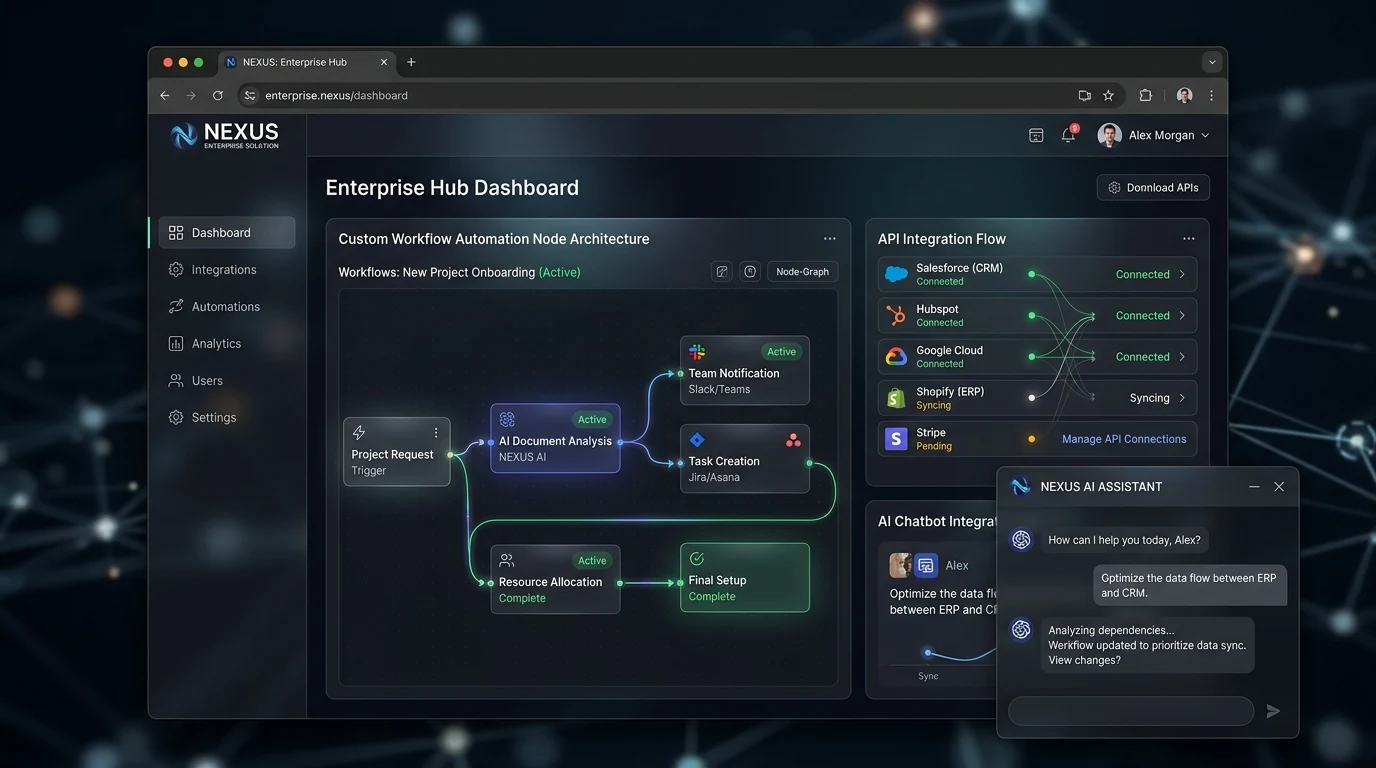The height and width of the screenshot is (768, 1376).
Task: Open Custom Workflow panel options menu
Action: pos(830,239)
